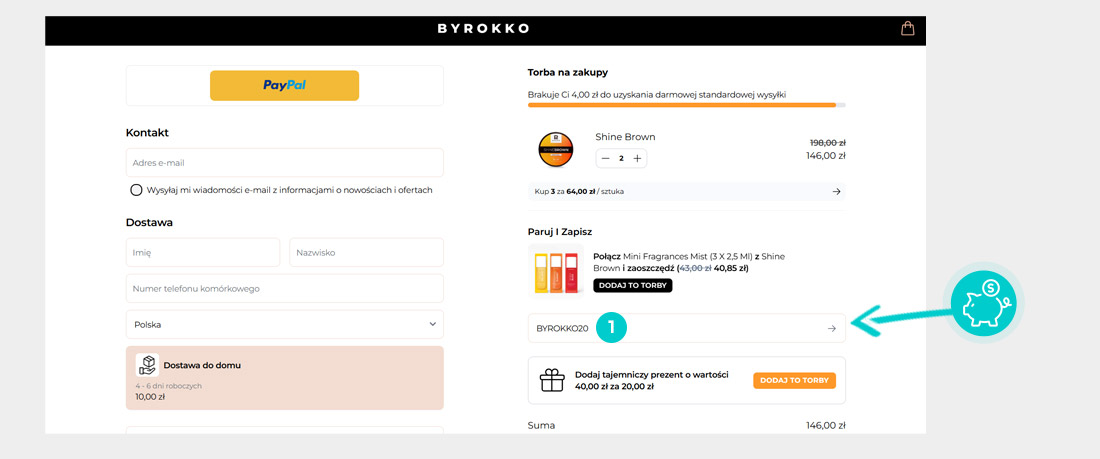
Task: Click the free shipping progress bar
Action: pos(686,105)
